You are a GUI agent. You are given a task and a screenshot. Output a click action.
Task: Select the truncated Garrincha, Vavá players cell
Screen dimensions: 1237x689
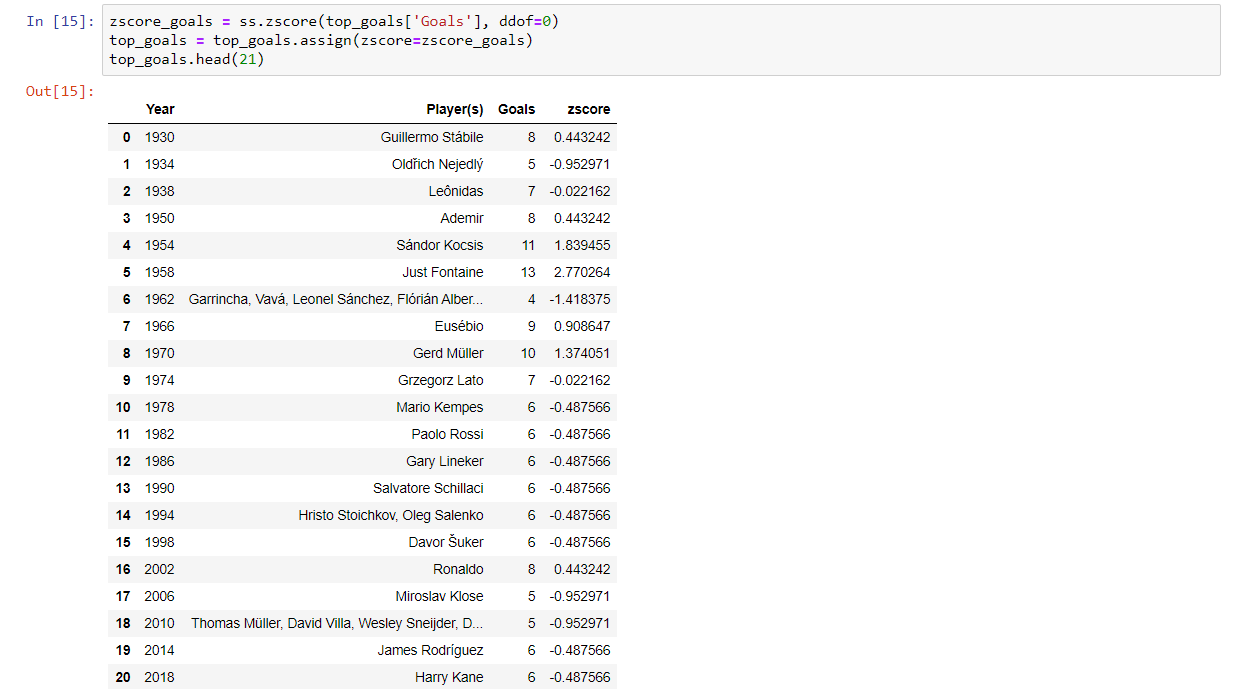[x=336, y=299]
